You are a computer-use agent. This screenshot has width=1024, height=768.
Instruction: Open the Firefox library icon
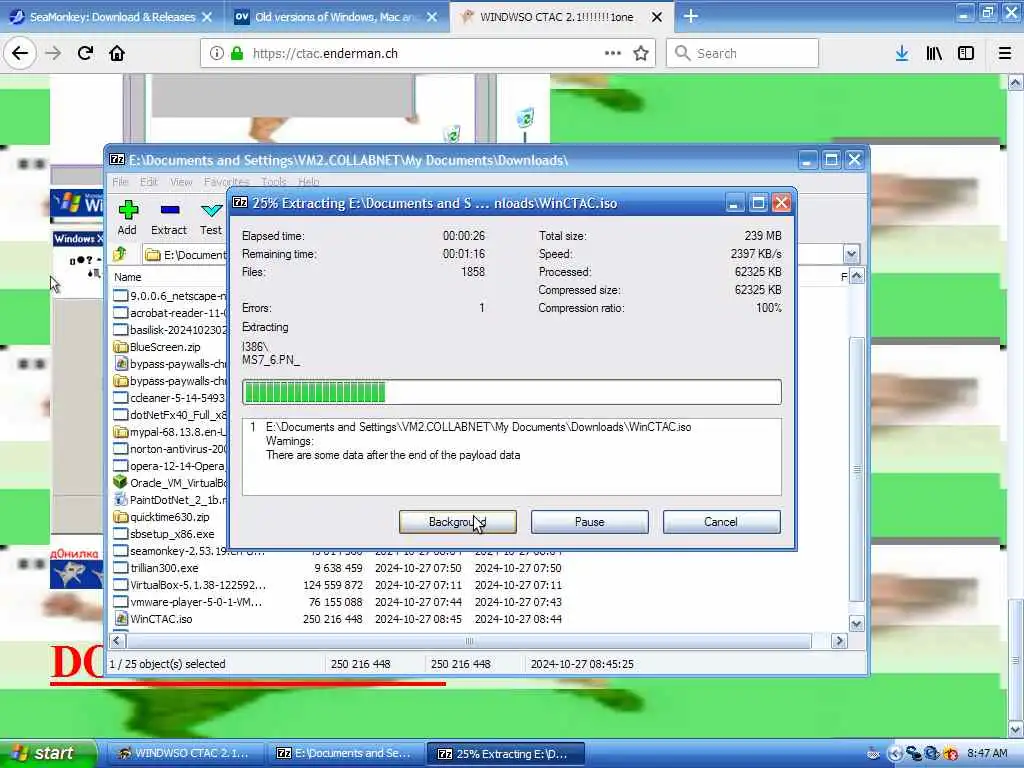click(934, 54)
